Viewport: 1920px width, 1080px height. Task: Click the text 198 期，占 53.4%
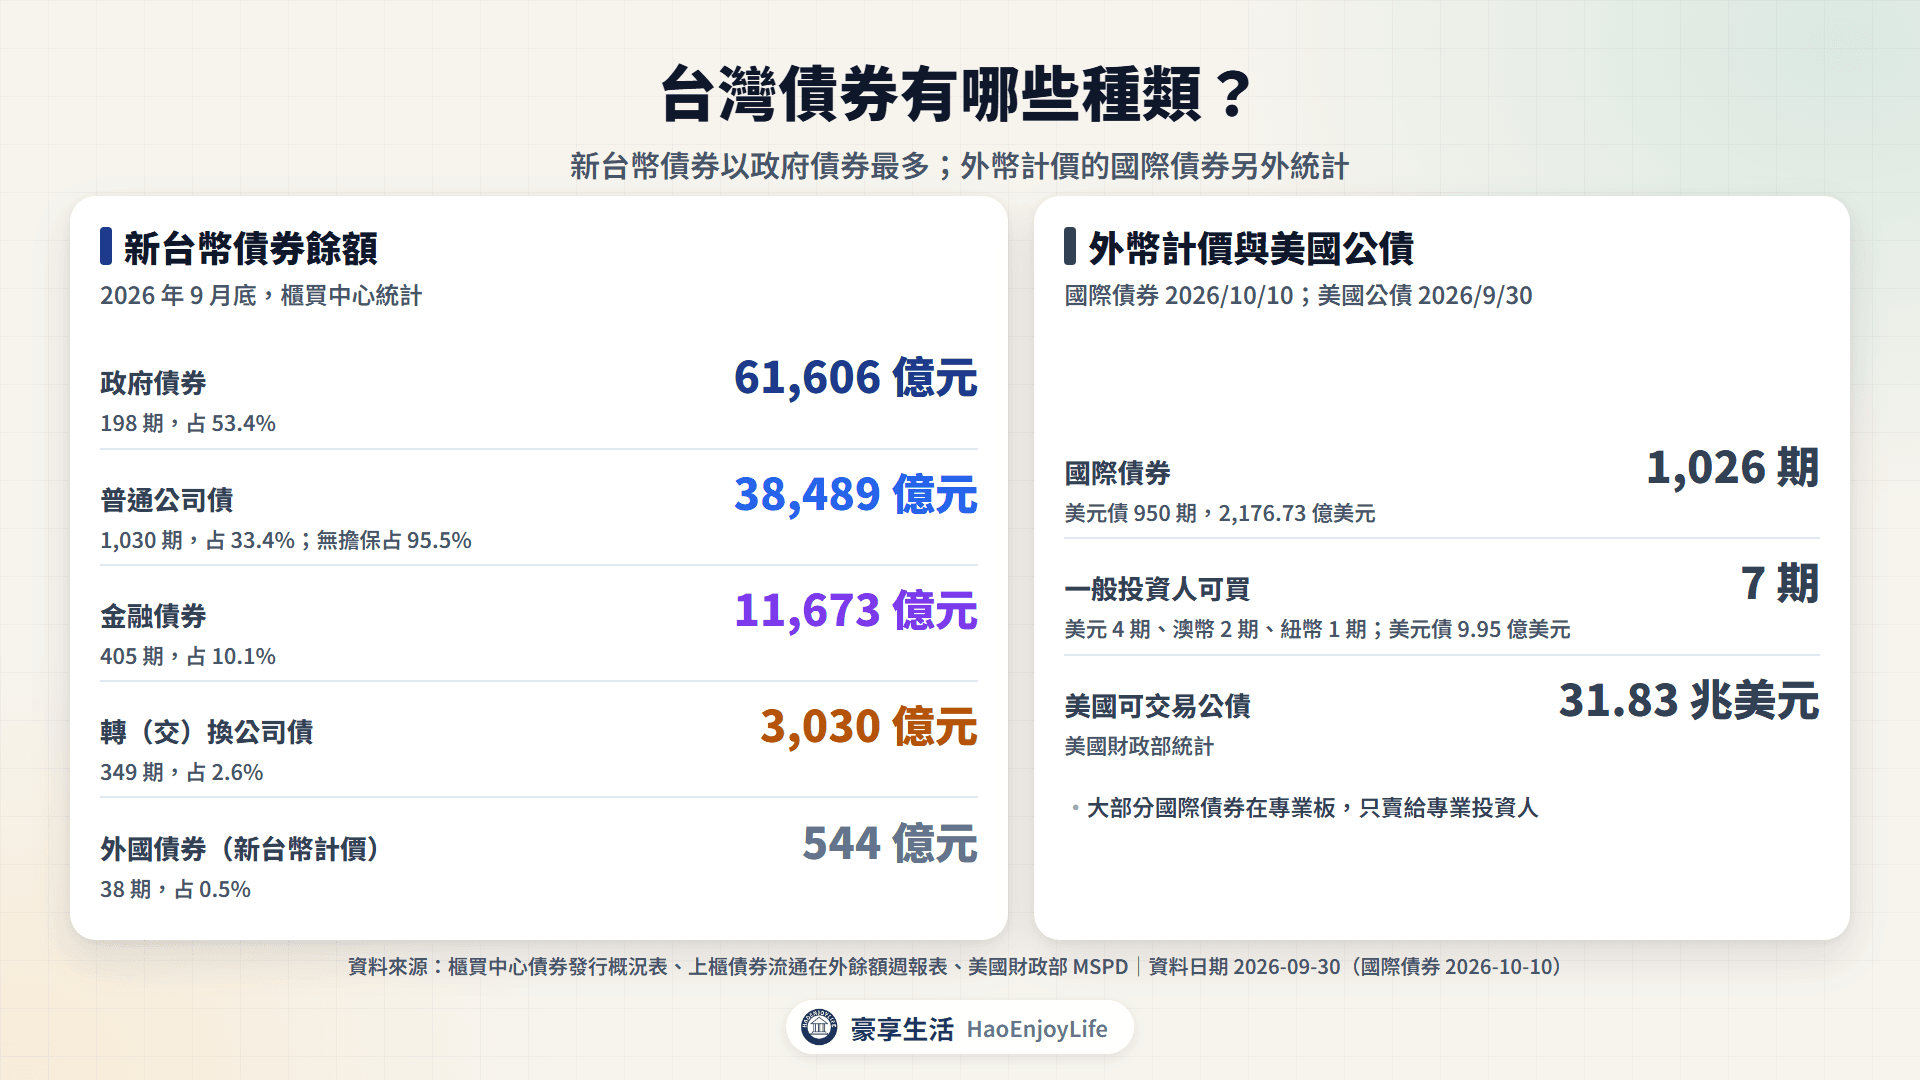coord(188,424)
